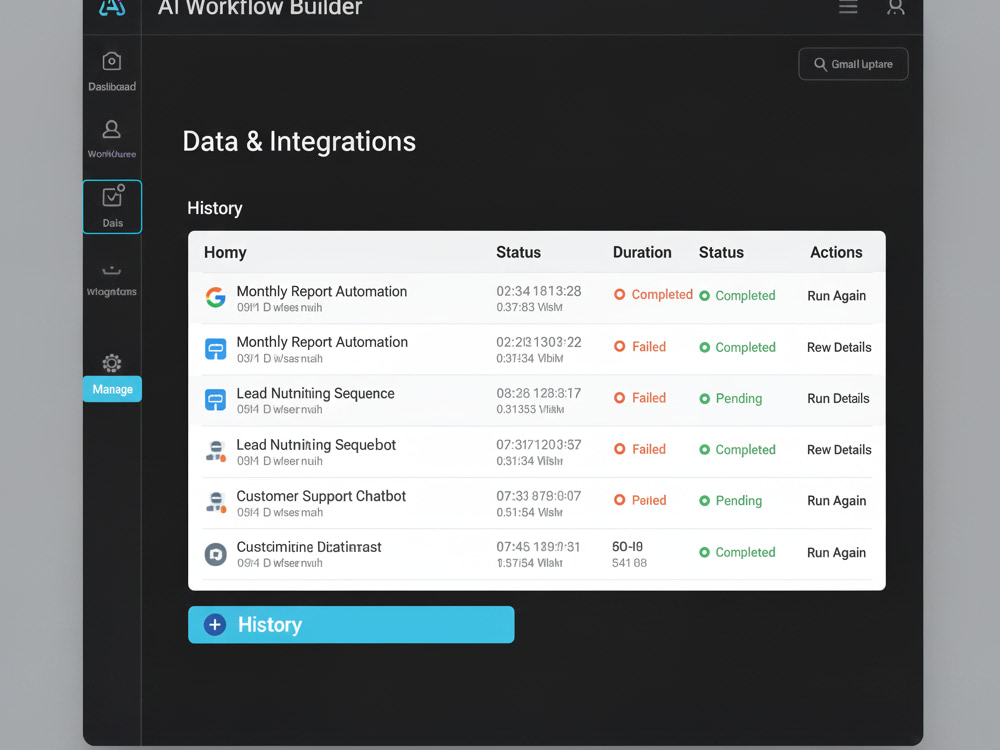Viewport: 1000px width, 750px height.
Task: Click the plus icon on History button
Action: click(215, 624)
